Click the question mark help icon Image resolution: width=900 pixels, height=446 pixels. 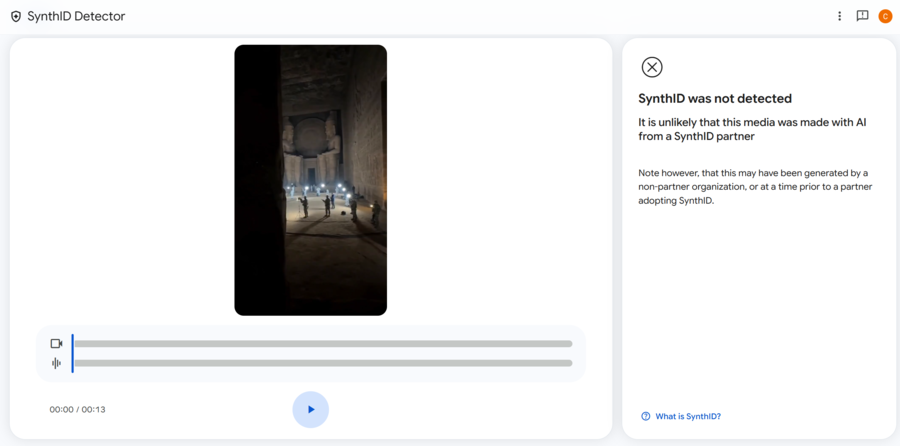[646, 416]
